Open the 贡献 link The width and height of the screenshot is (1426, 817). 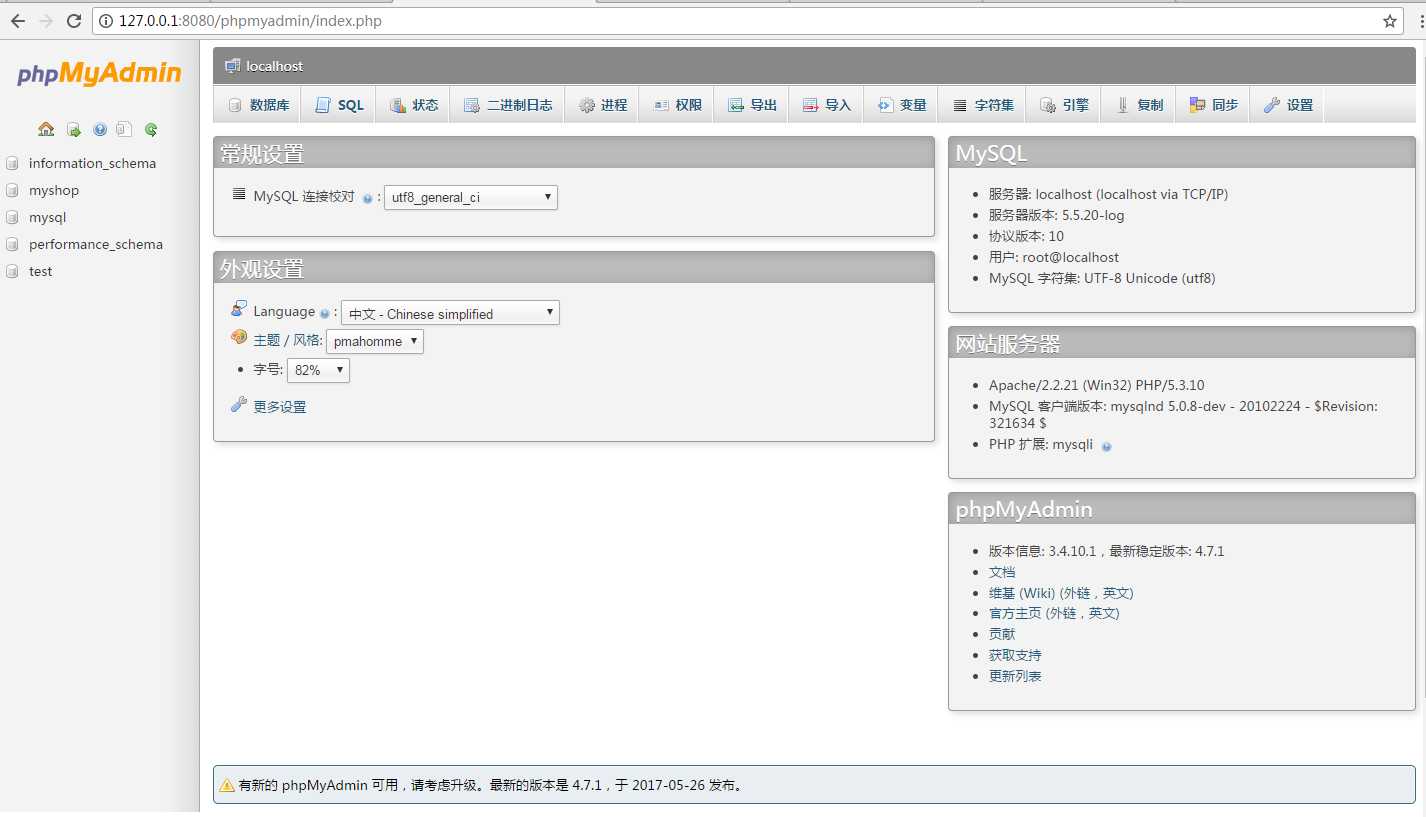[1002, 634]
